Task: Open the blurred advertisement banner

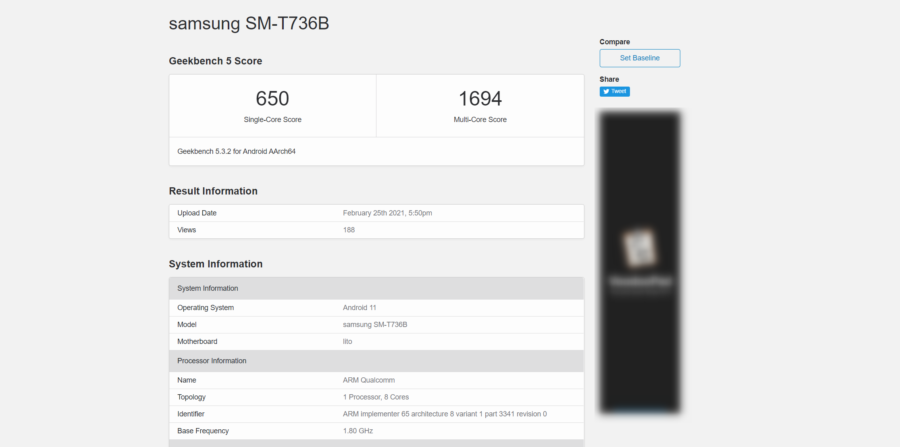Action: click(639, 262)
